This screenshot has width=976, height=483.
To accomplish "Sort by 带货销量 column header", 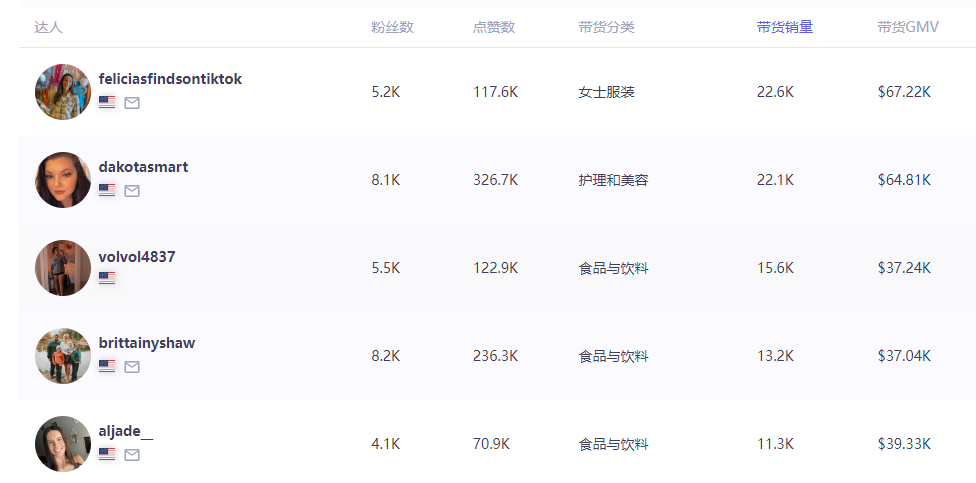I will 784,27.
